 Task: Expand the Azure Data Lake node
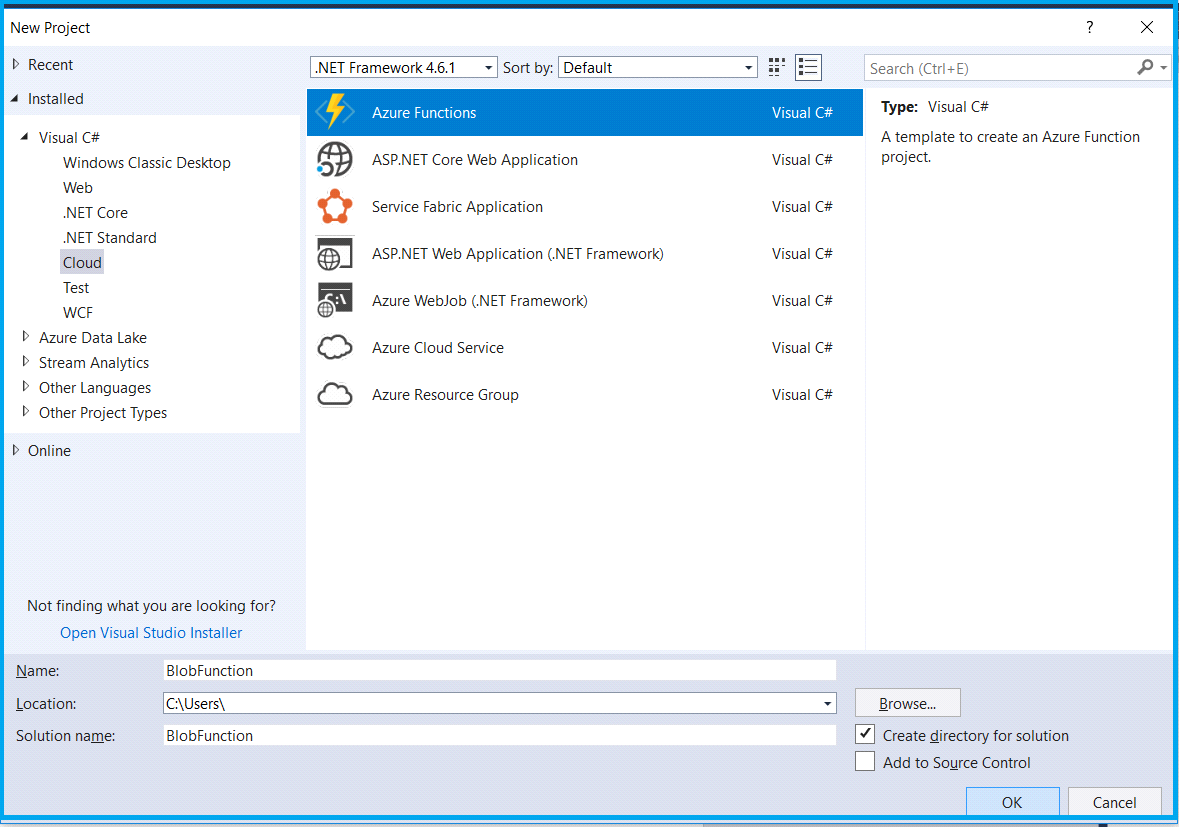(x=26, y=337)
